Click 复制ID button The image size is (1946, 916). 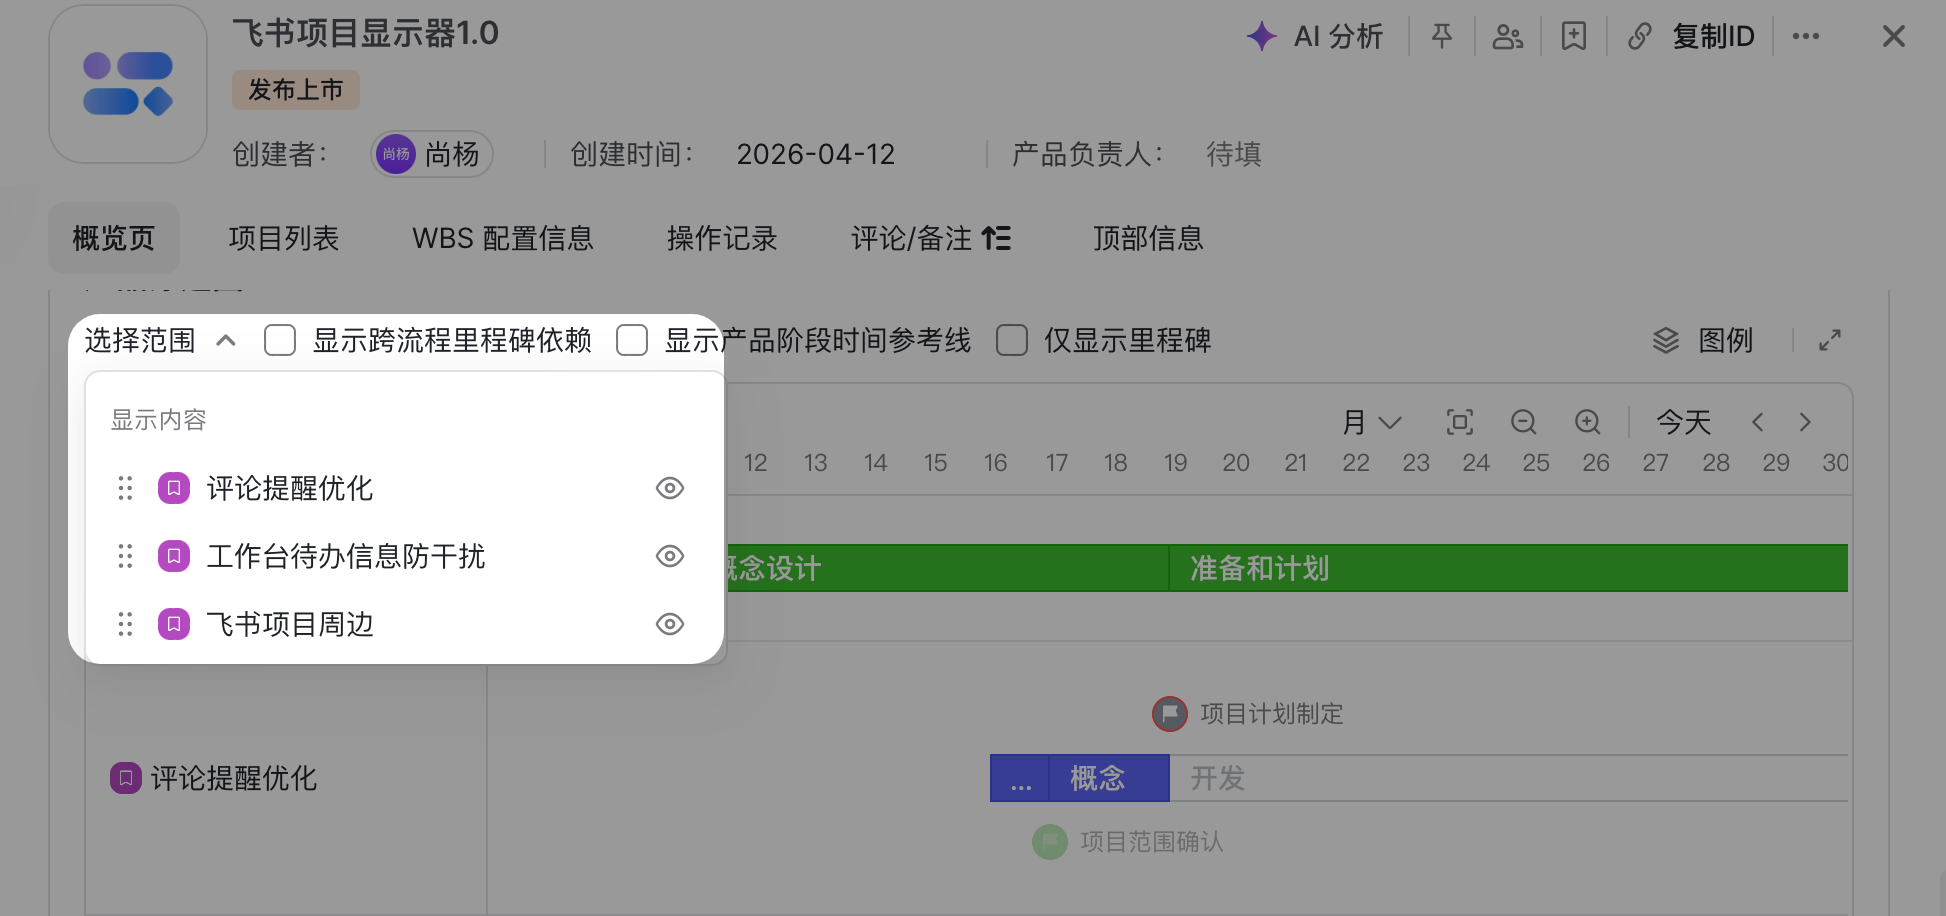pos(1714,37)
